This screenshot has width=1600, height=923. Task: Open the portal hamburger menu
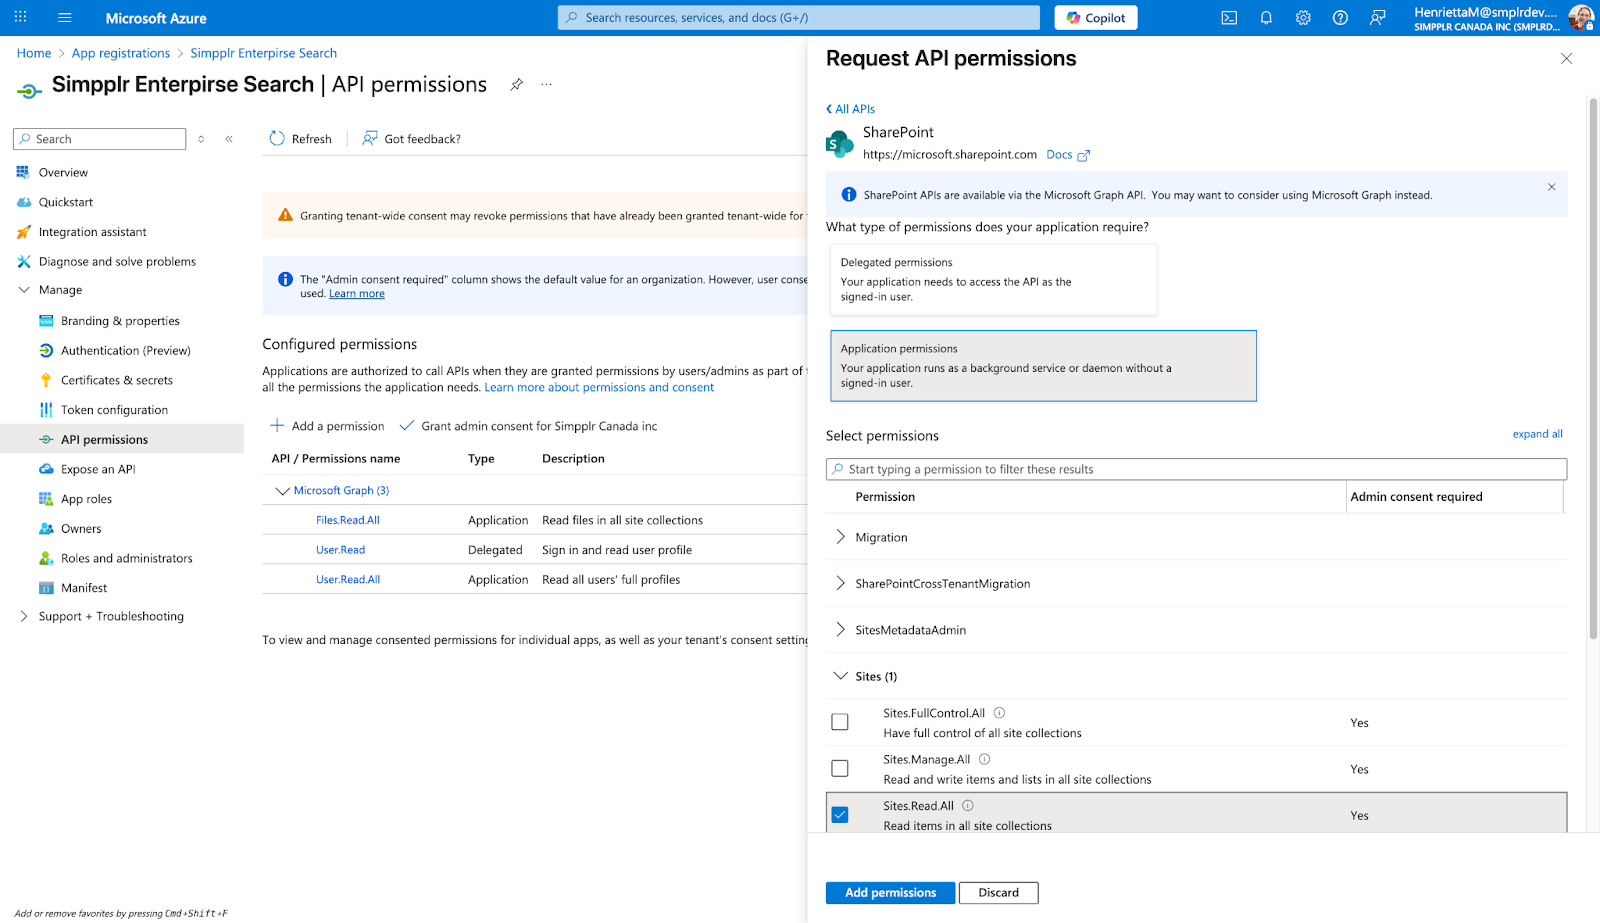pos(65,18)
